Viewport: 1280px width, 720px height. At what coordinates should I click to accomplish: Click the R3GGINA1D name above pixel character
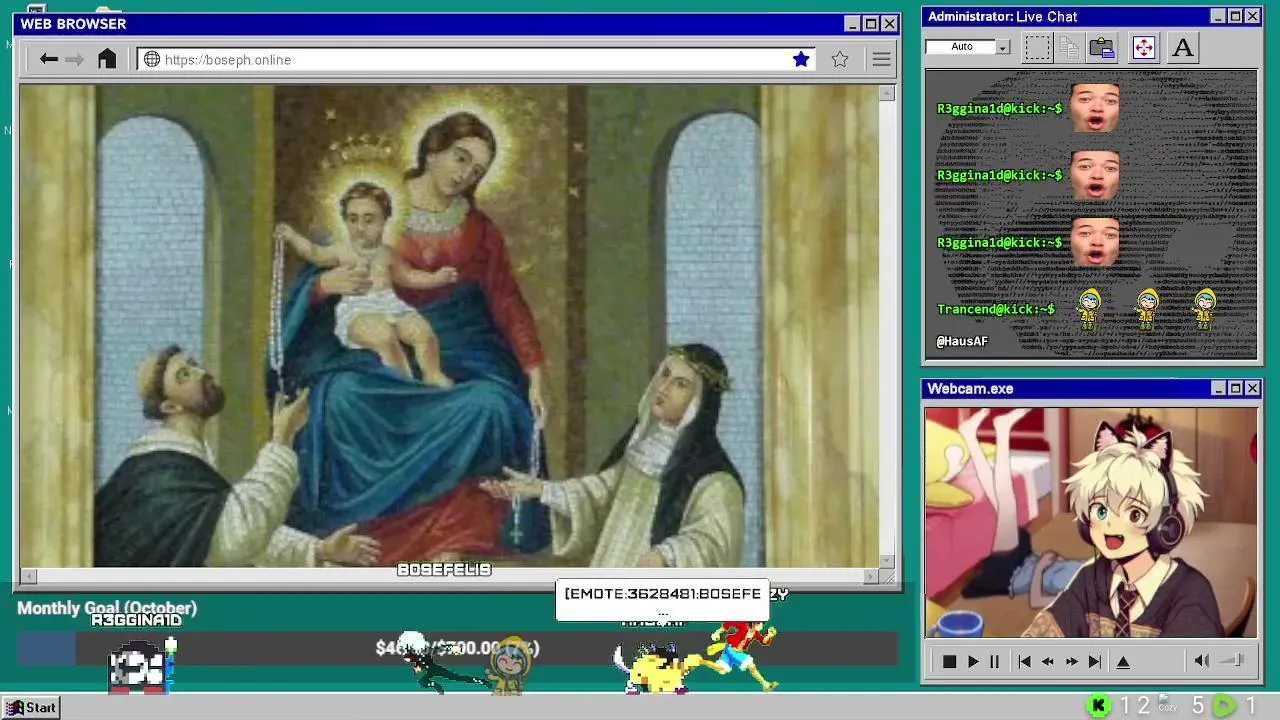click(x=137, y=620)
